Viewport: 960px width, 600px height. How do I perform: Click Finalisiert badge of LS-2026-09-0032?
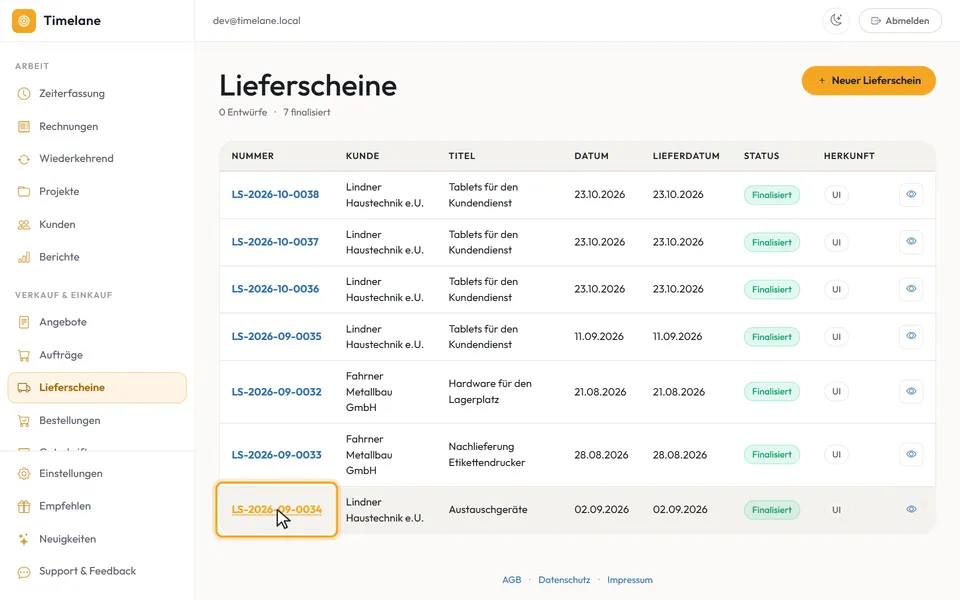pos(771,391)
